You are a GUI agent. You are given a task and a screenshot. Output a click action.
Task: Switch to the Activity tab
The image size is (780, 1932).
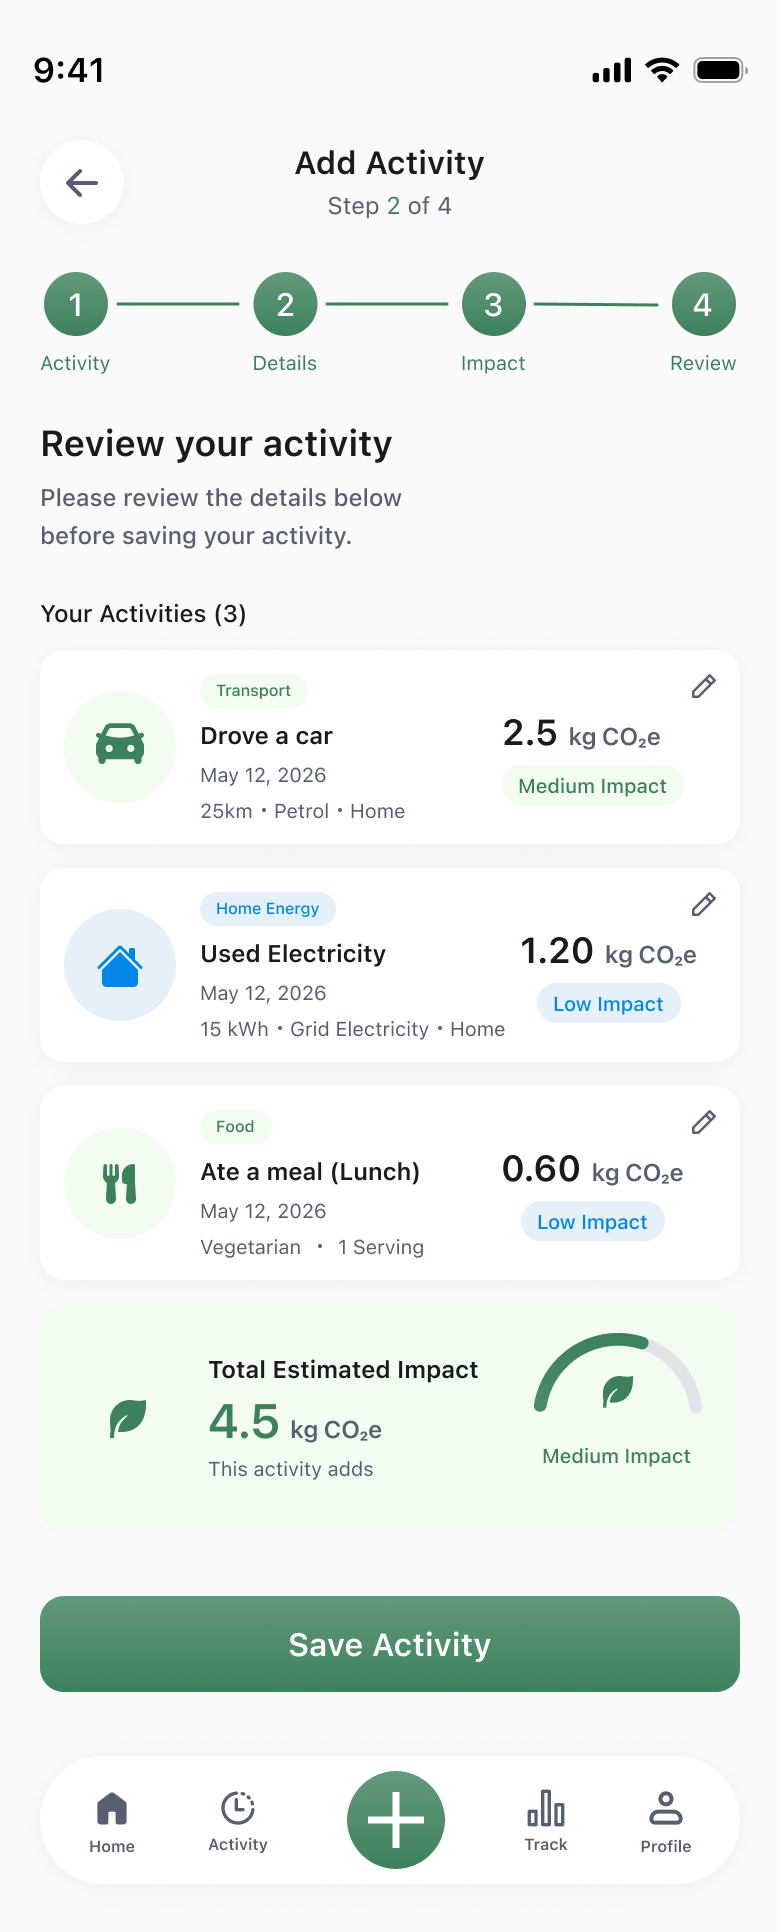point(238,1822)
